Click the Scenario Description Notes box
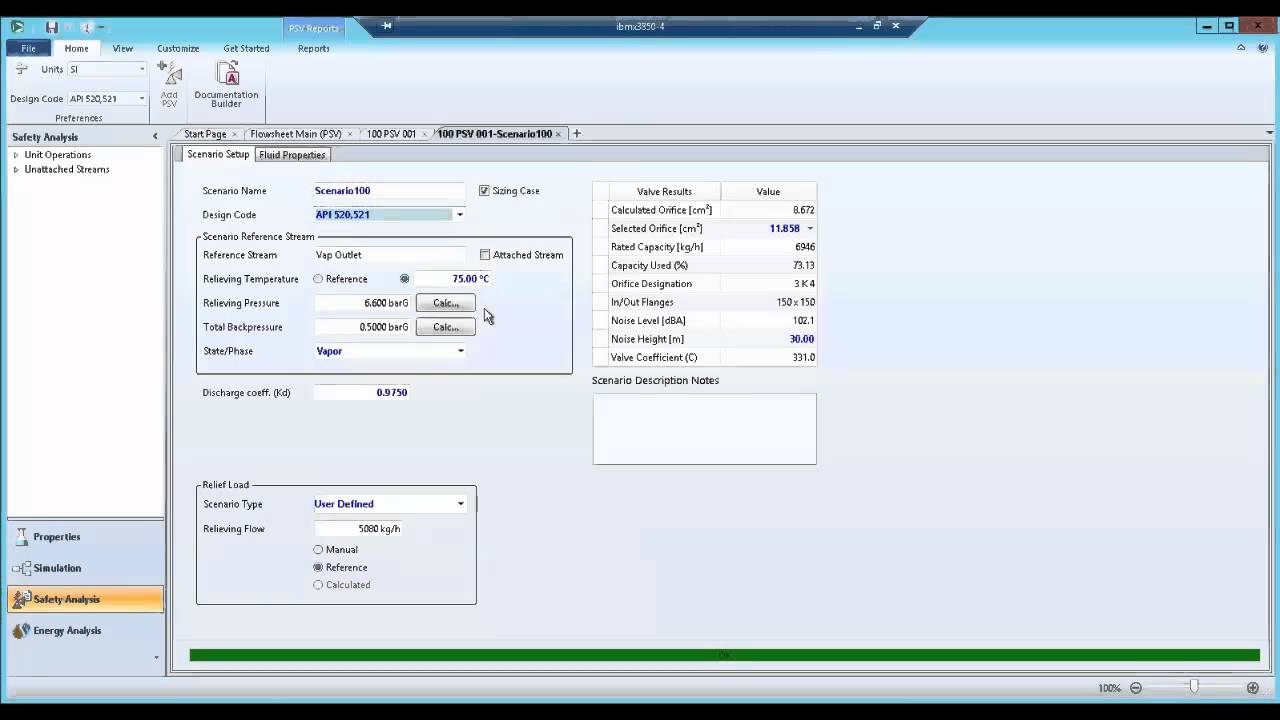 pyautogui.click(x=704, y=429)
